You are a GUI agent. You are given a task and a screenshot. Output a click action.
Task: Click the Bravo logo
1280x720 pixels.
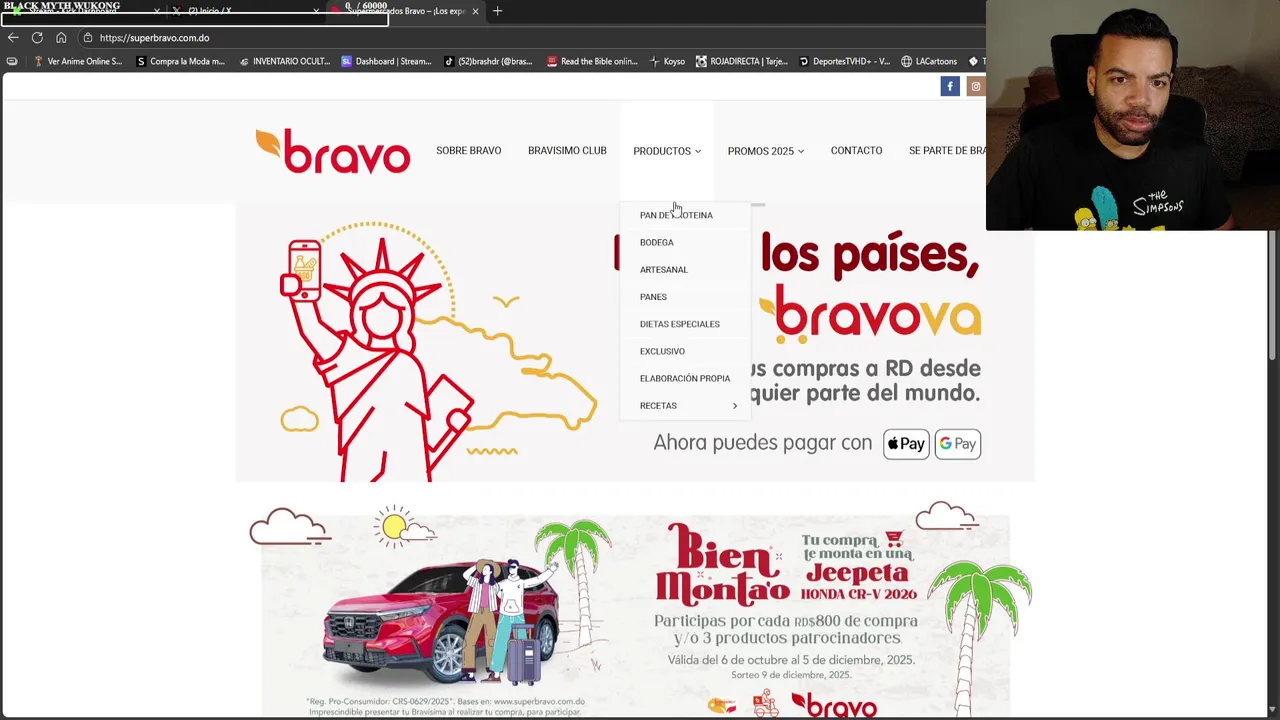pyautogui.click(x=332, y=151)
